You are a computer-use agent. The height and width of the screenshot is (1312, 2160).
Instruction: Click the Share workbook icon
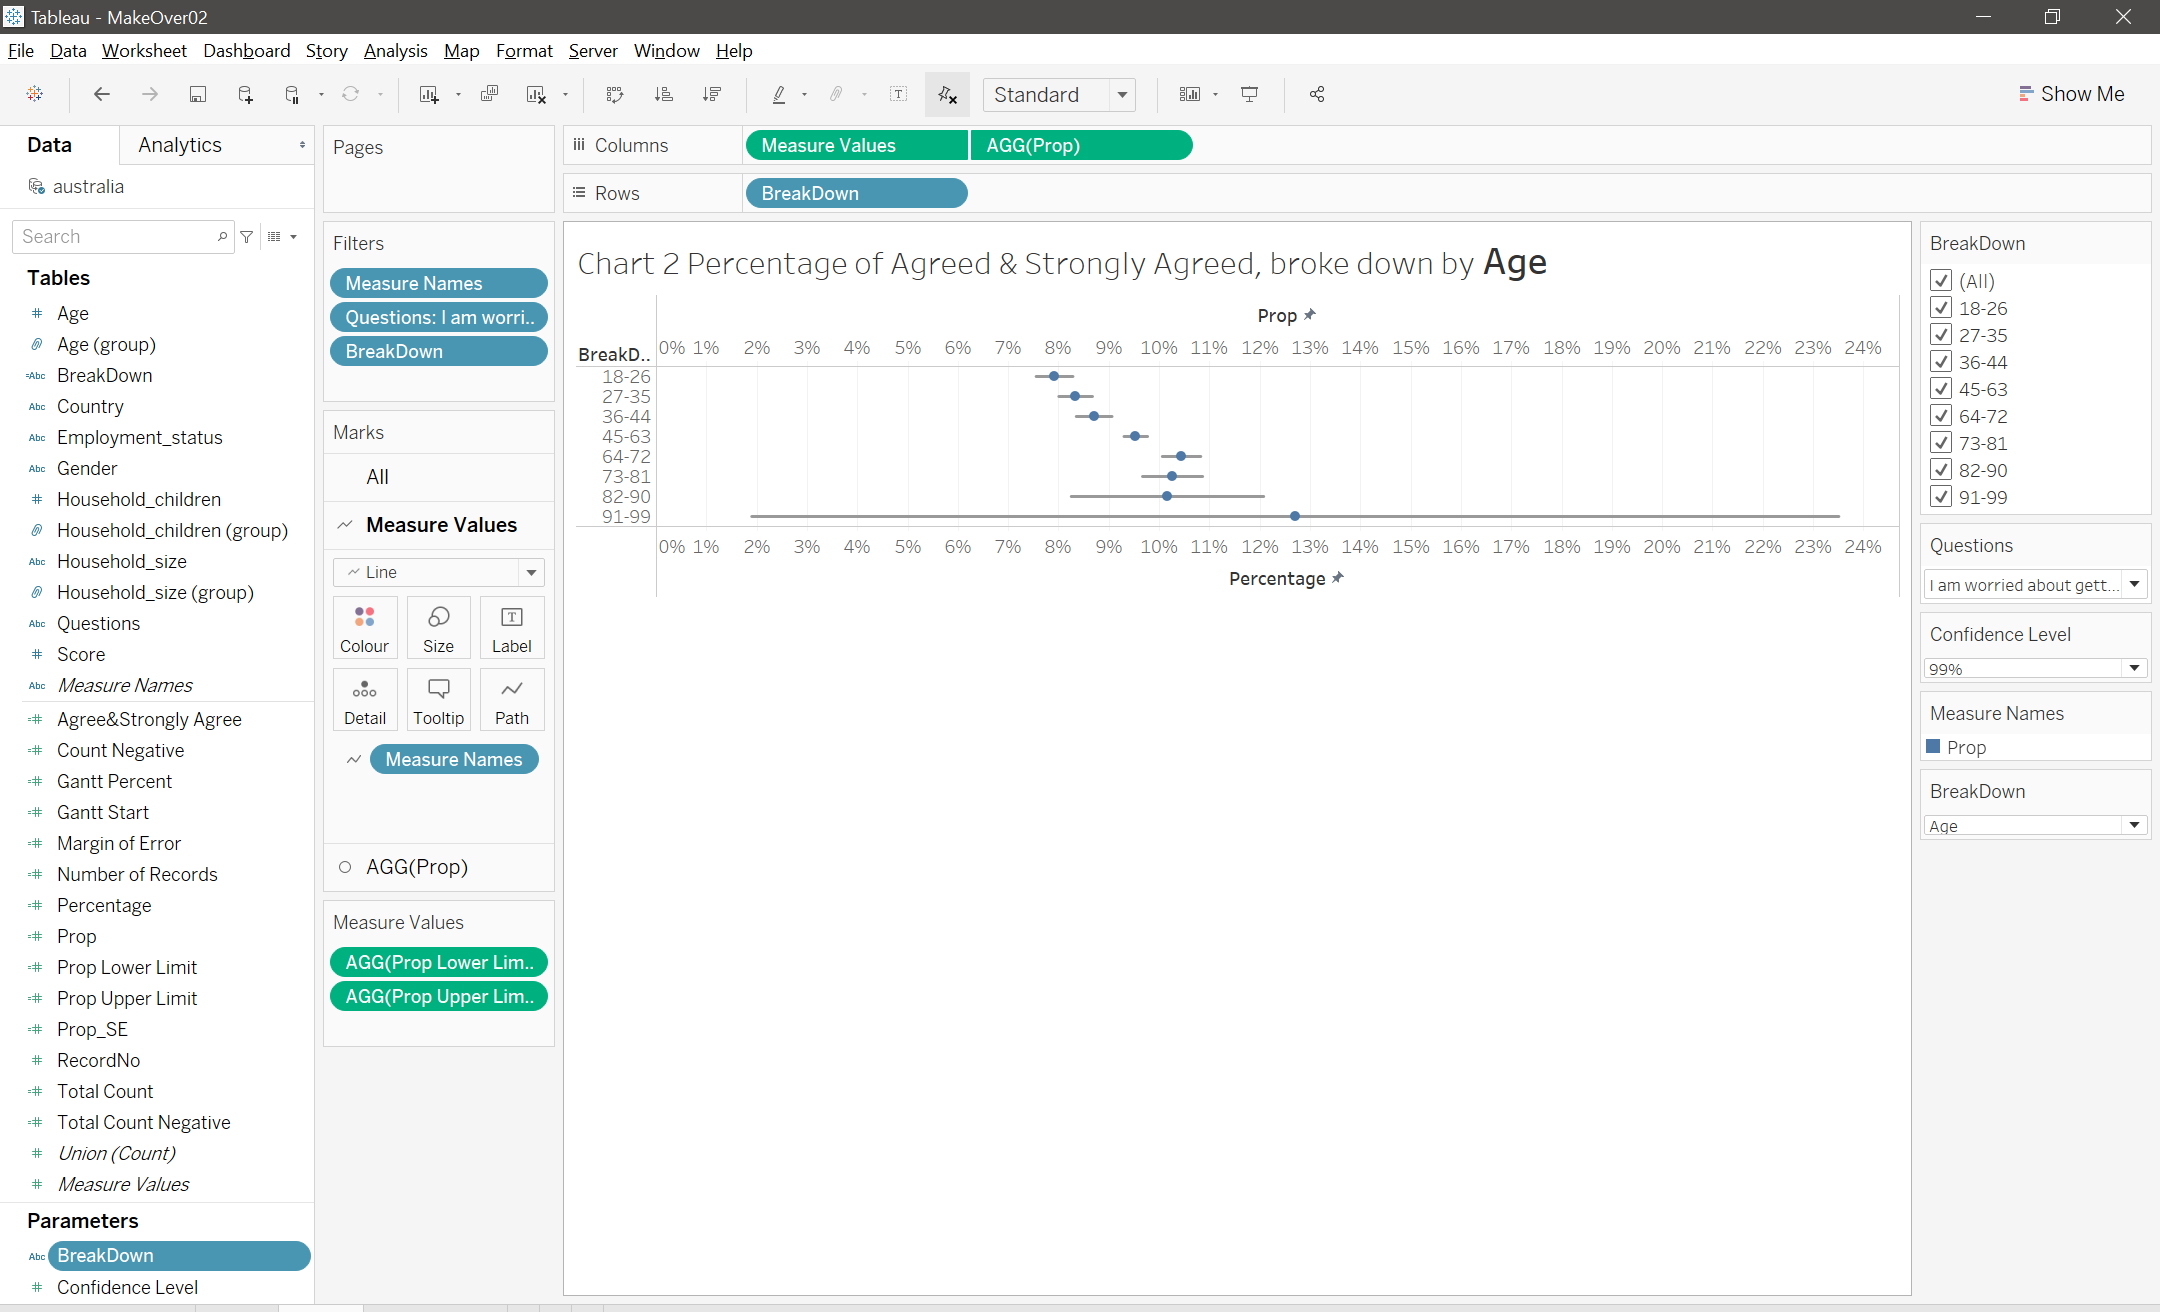(x=1317, y=94)
